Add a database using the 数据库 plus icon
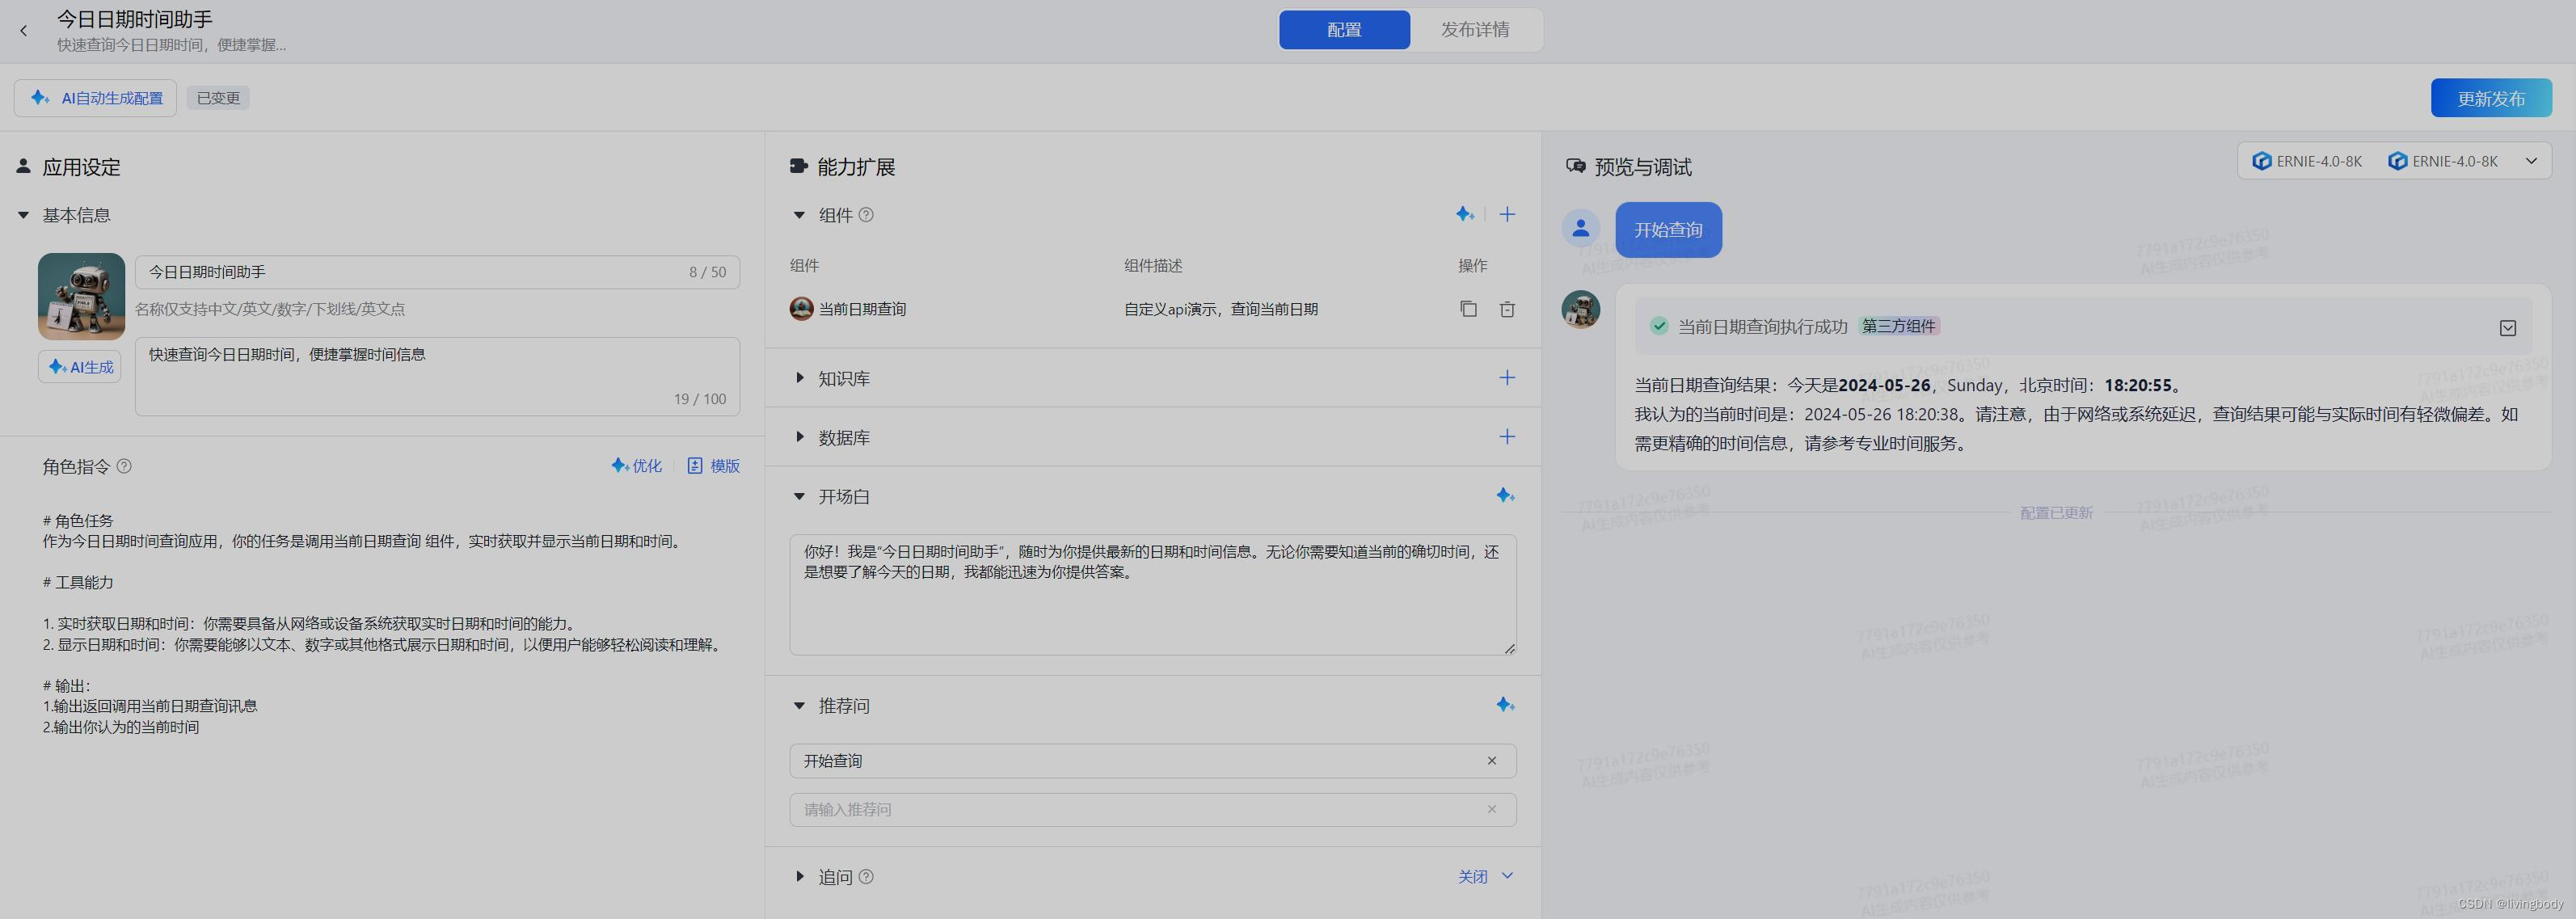Screen dimensions: 2576x919 point(1507,436)
